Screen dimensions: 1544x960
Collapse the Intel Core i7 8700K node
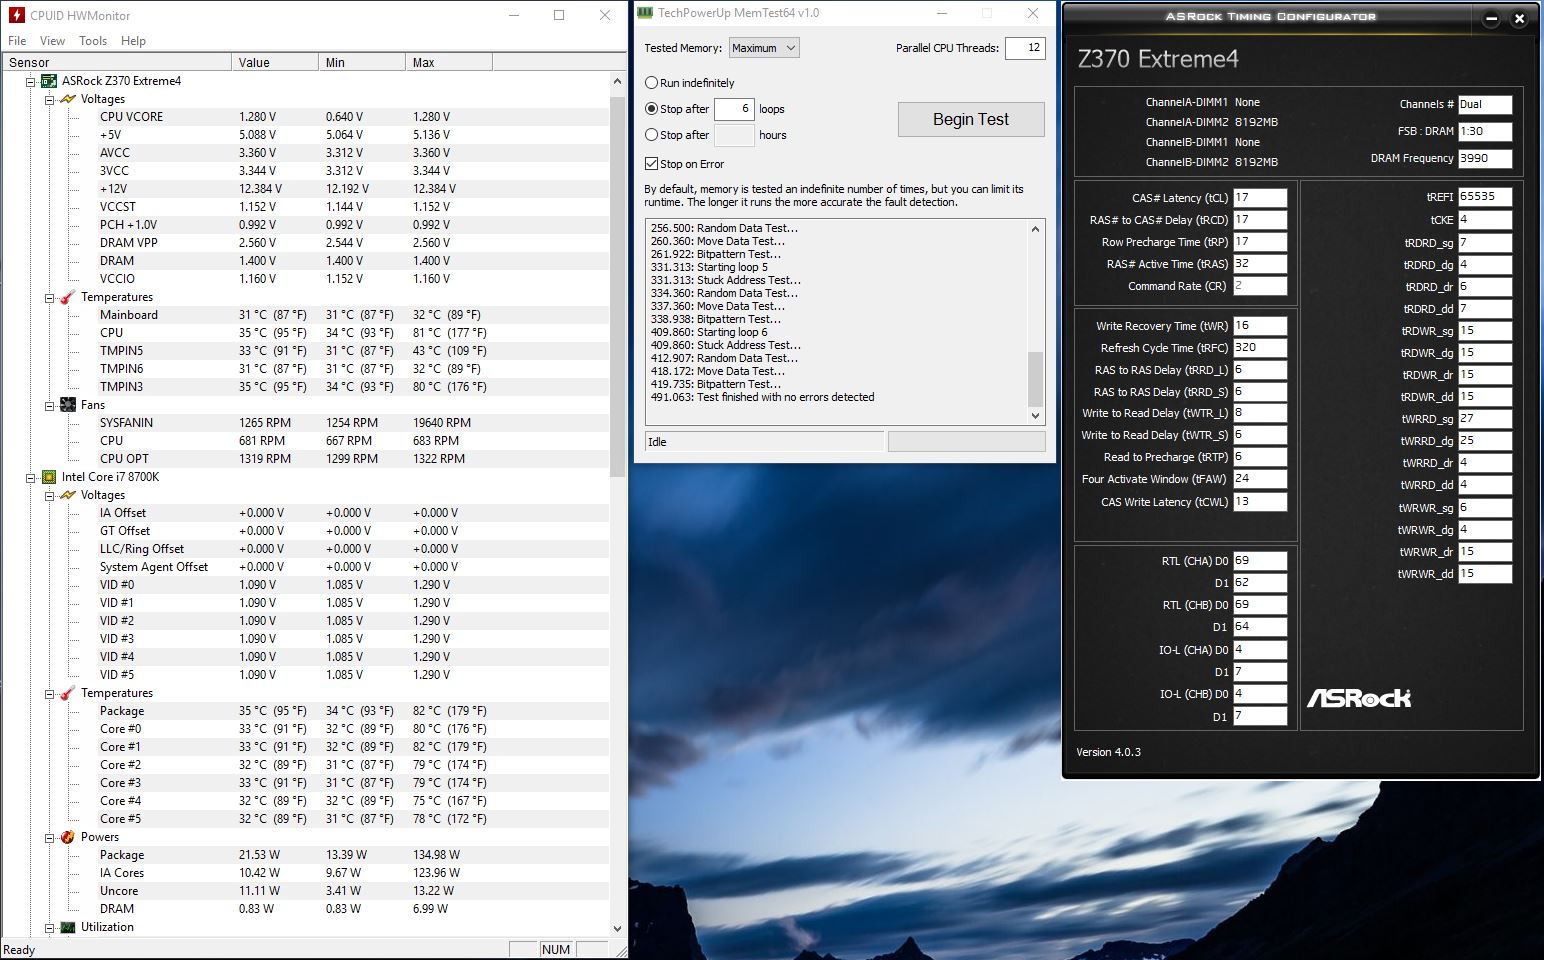(x=31, y=477)
